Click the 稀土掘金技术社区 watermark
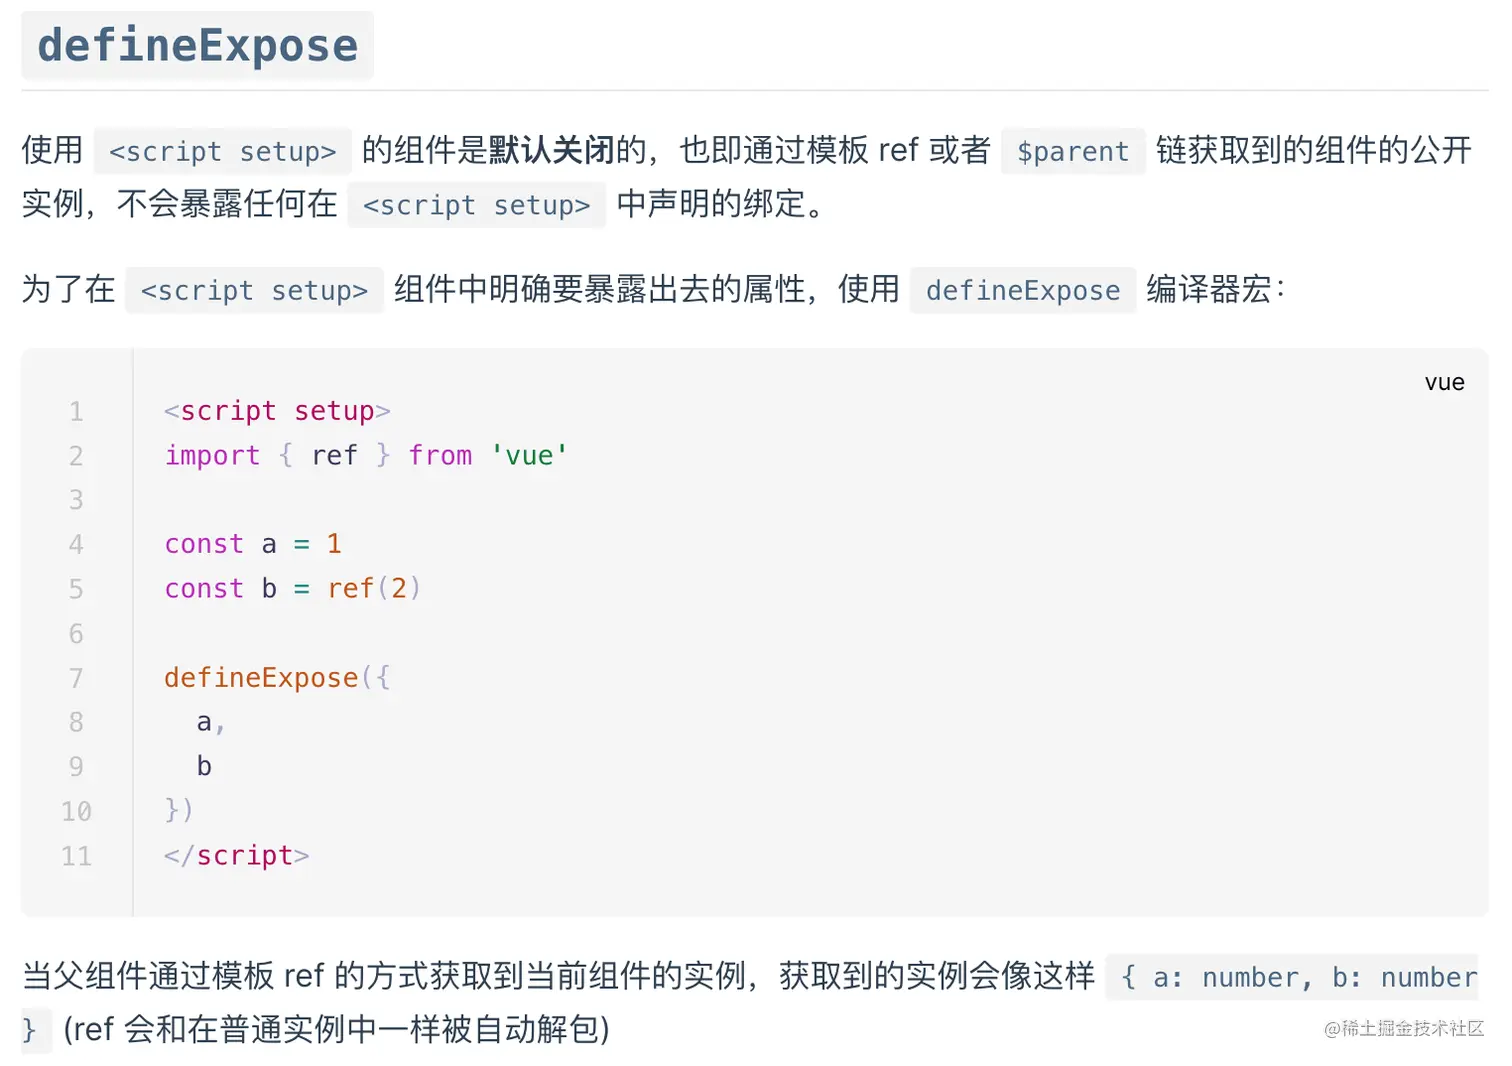The image size is (1512, 1066). point(1404,1028)
